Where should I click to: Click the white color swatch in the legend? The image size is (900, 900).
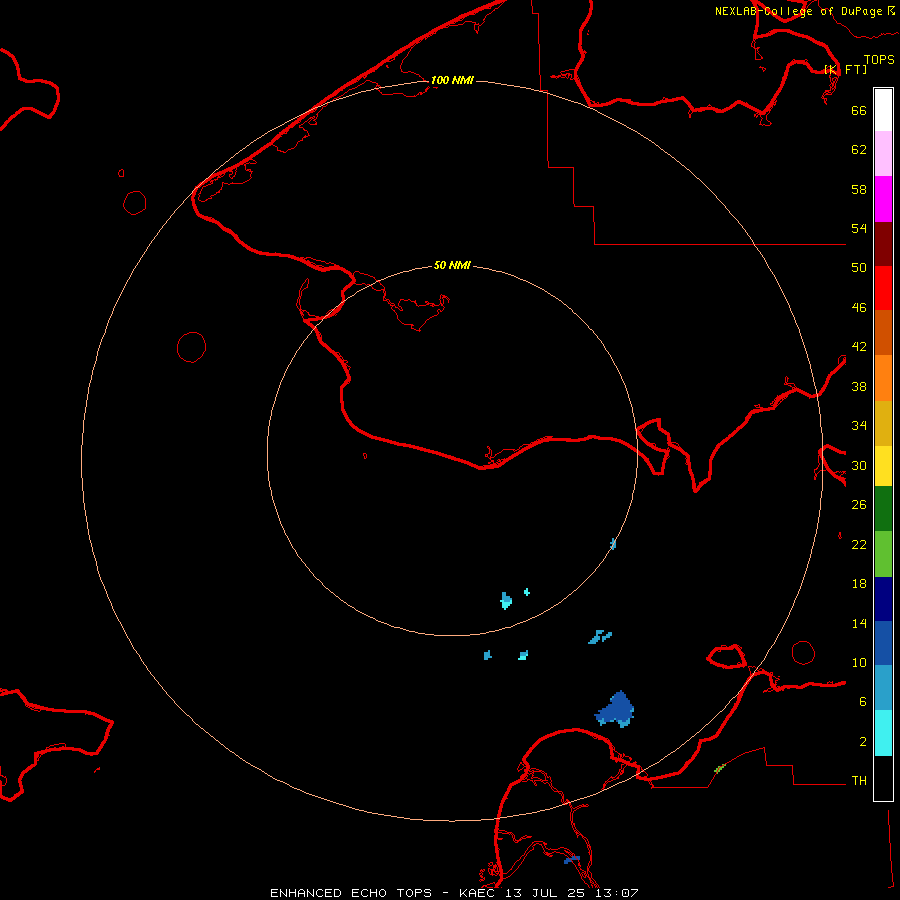883,110
